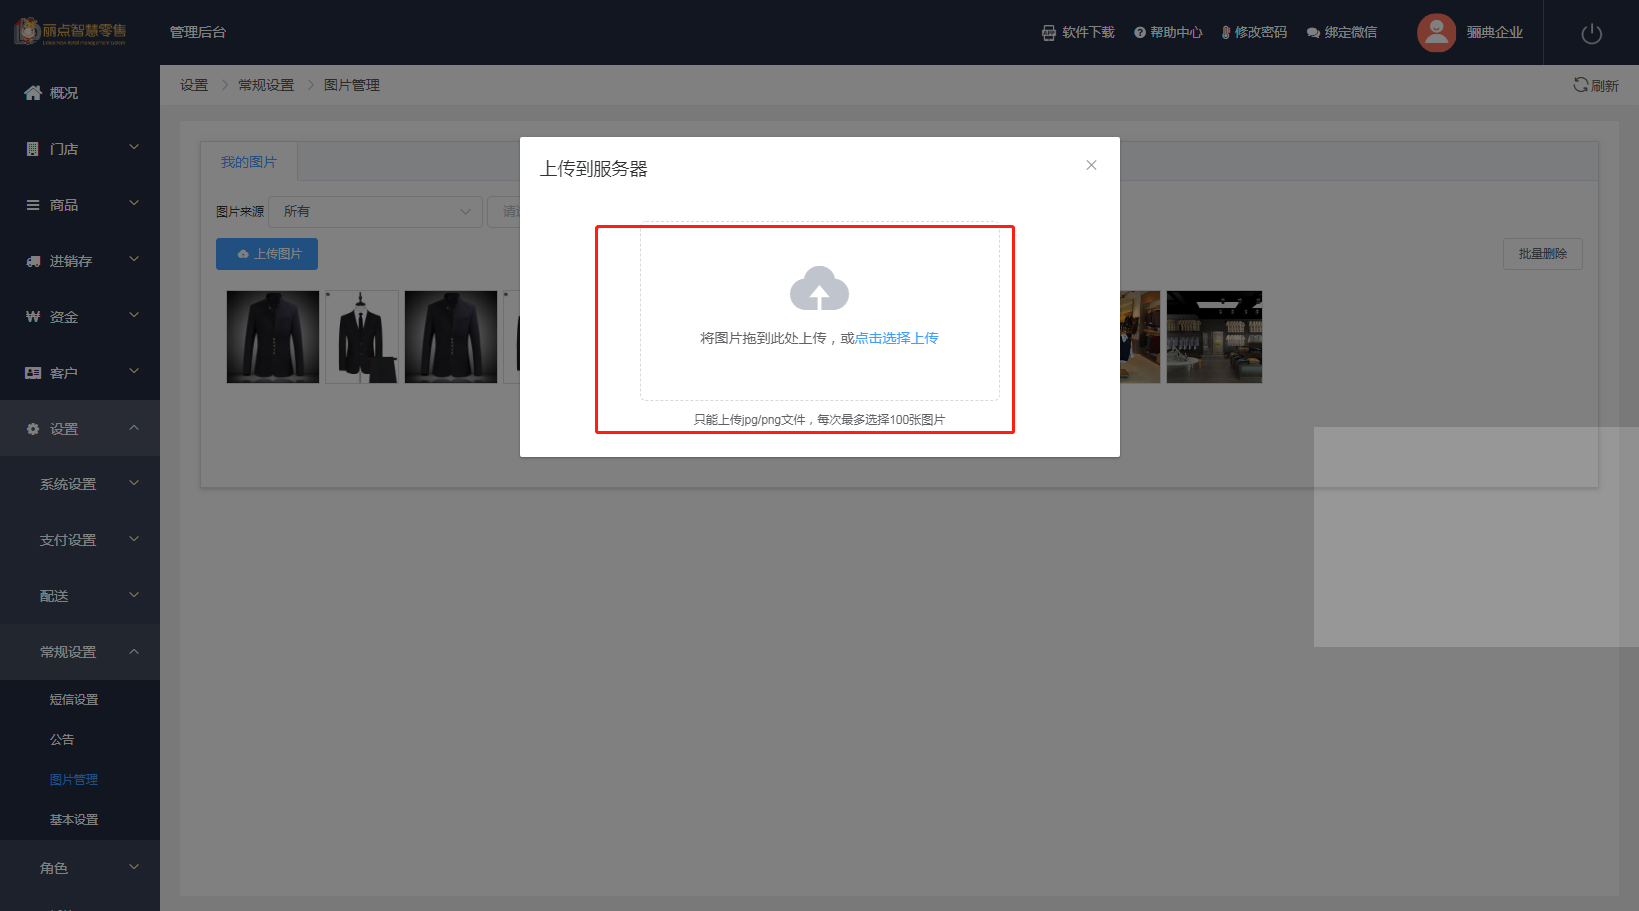Click the cloud upload icon in dialog
The height and width of the screenshot is (911, 1639).
[819, 288]
